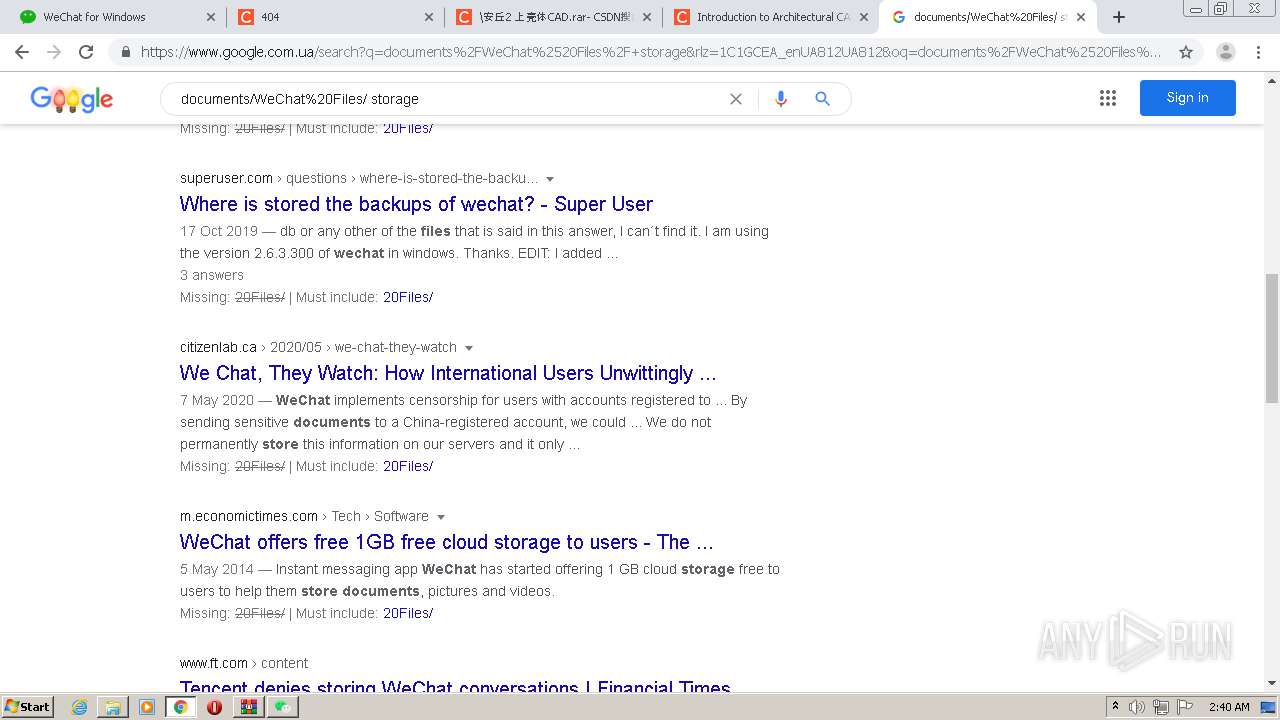Open WeChat from the taskbar
1280x720 pixels.
click(282, 707)
